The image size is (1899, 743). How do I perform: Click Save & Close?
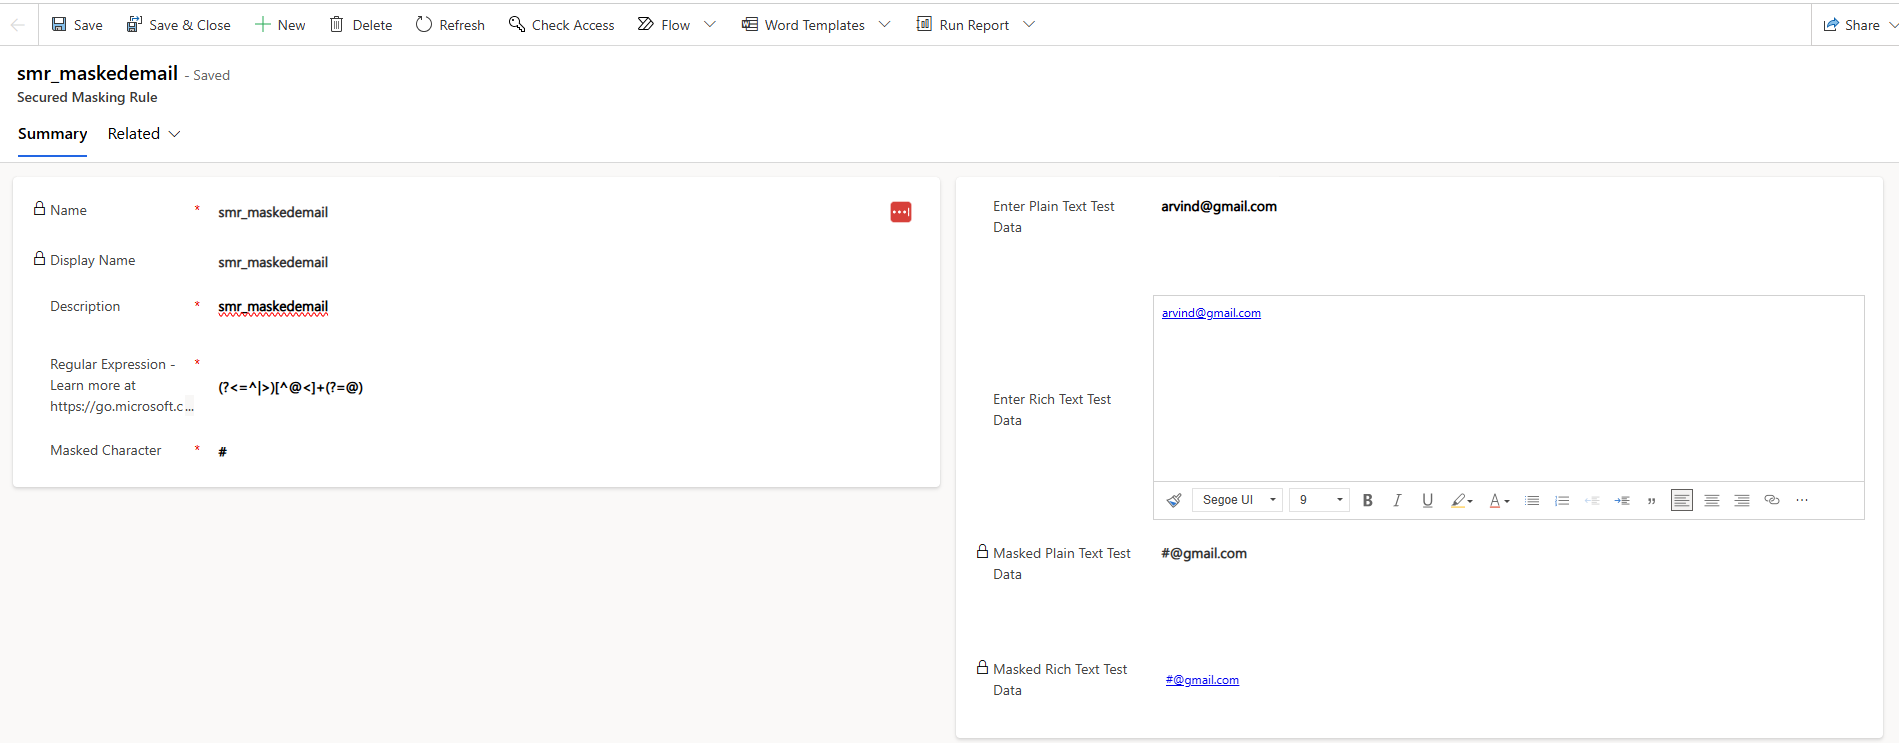(x=178, y=25)
